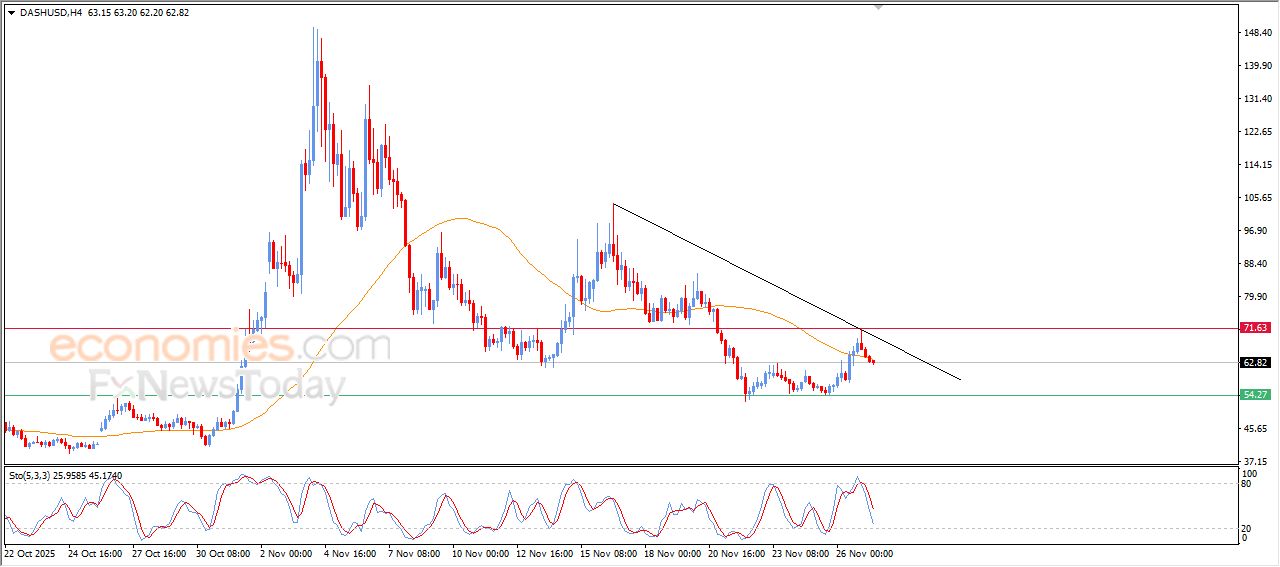Click the 37.15 price scale label
The width and height of the screenshot is (1280, 567).
tap(1256, 461)
